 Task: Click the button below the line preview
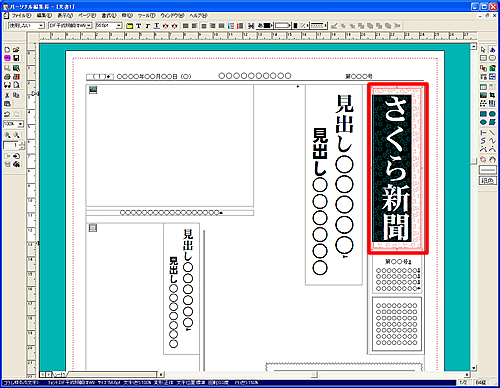point(488,181)
